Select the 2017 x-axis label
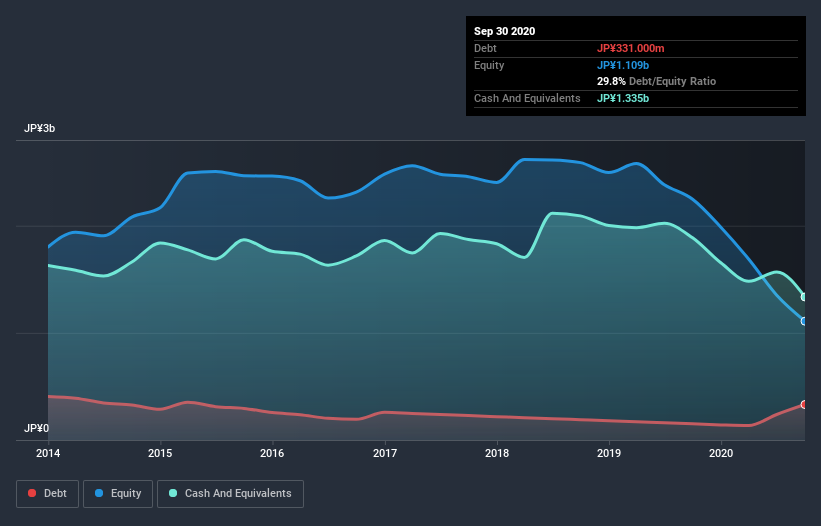Viewport: 821px width, 526px height. tap(385, 453)
